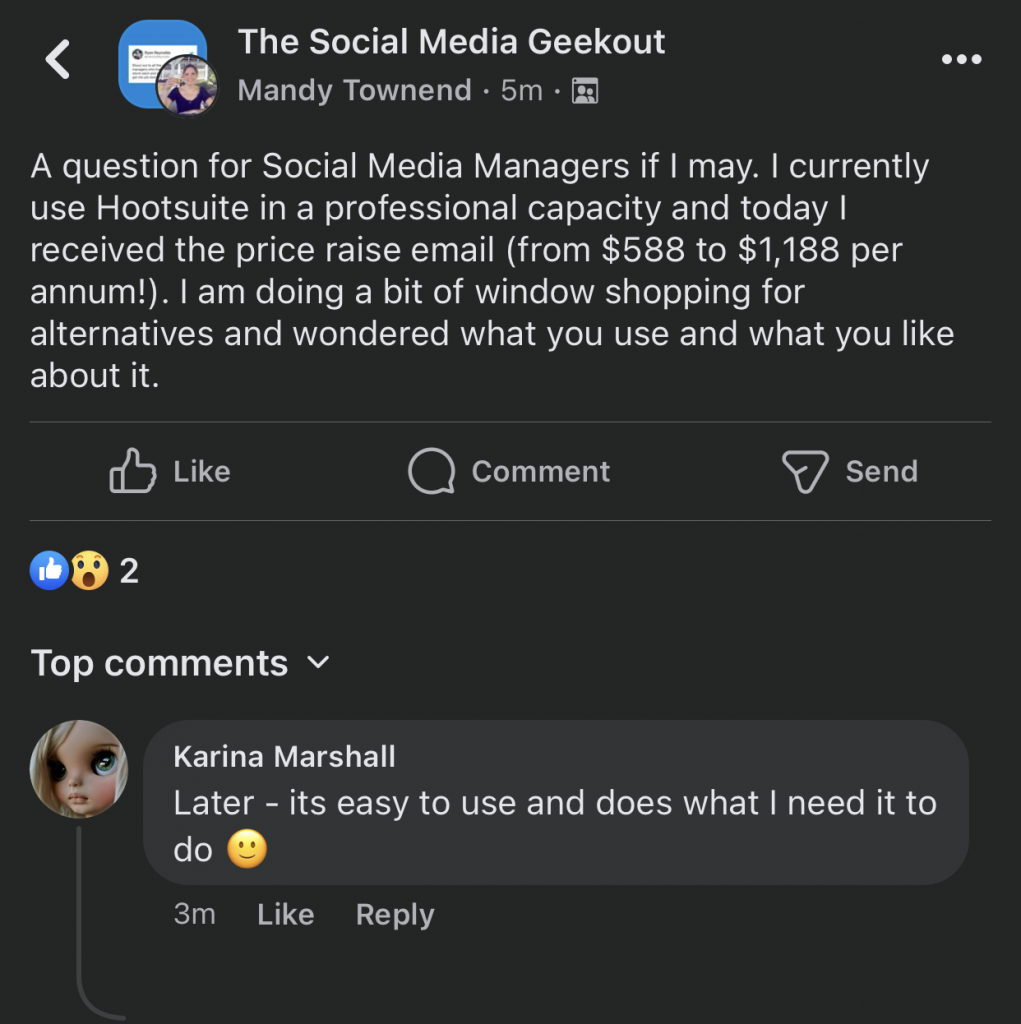Open the blue like reaction icon
Viewport: 1021px width, 1024px height.
pyautogui.click(x=50, y=571)
